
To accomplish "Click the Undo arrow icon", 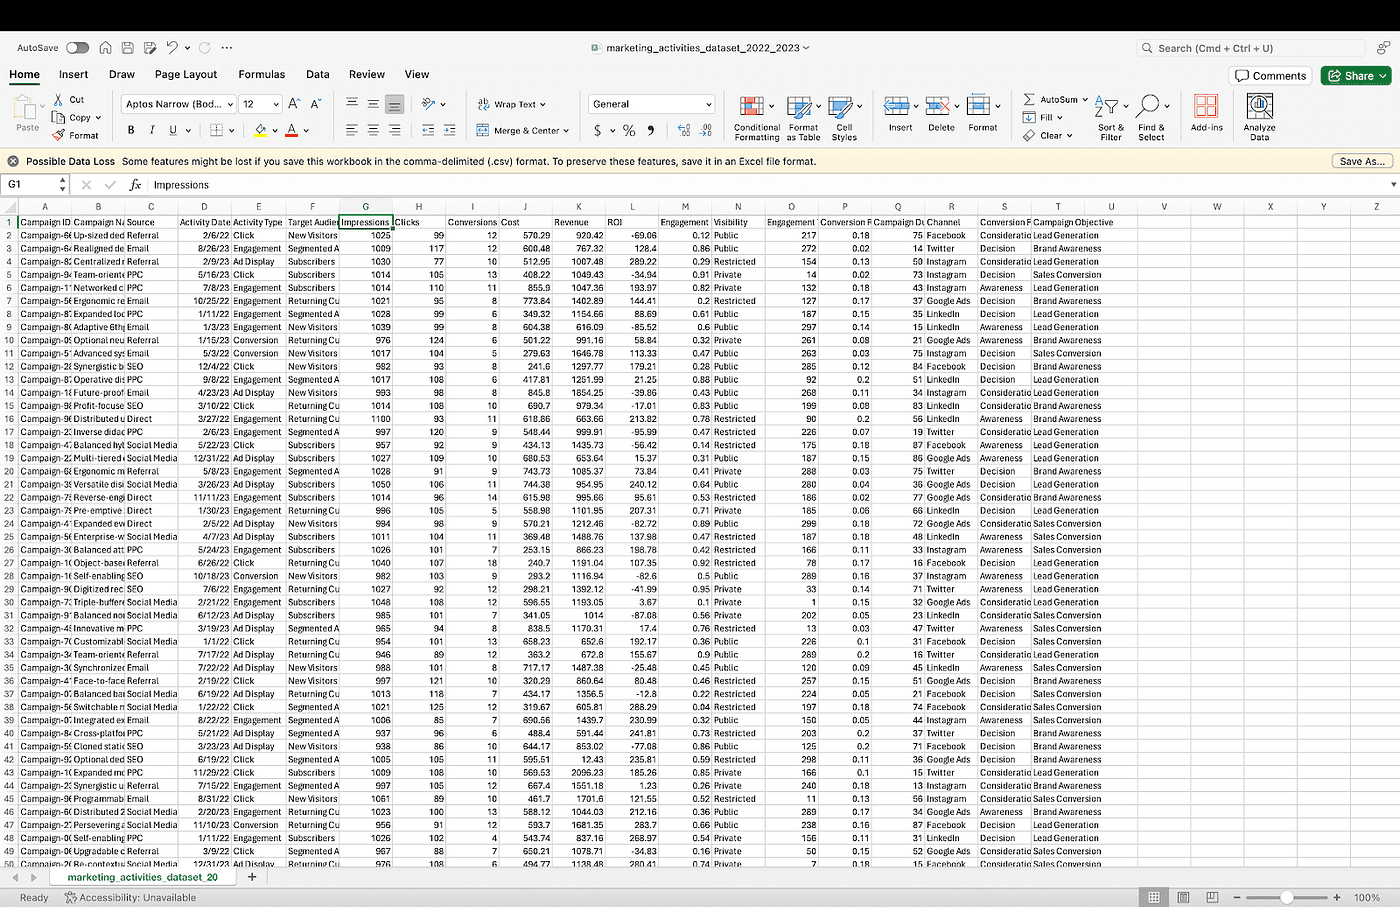I will (172, 48).
